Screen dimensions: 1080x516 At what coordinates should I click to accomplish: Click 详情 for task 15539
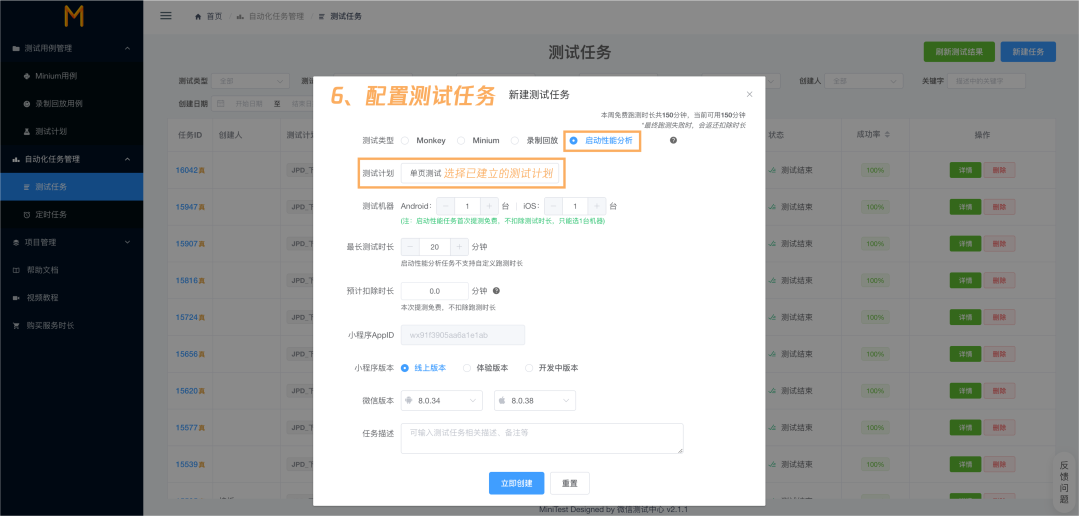[964, 464]
